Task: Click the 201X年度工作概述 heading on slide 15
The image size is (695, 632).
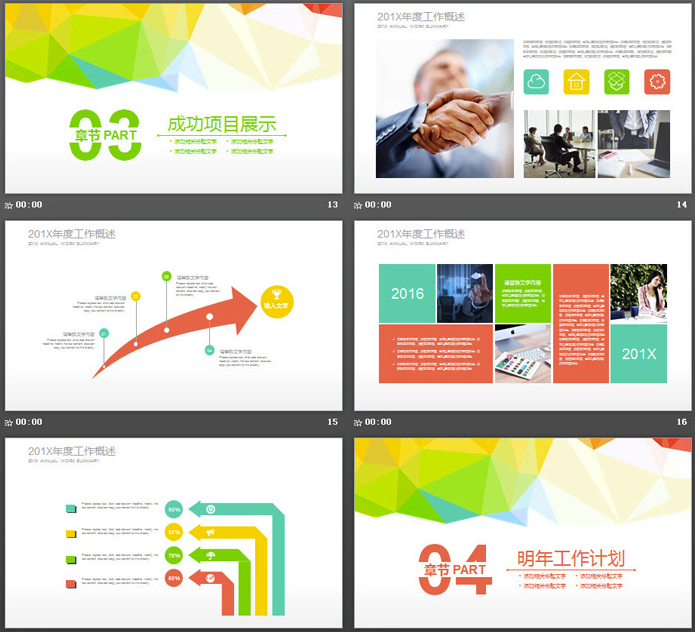Action: 72,234
